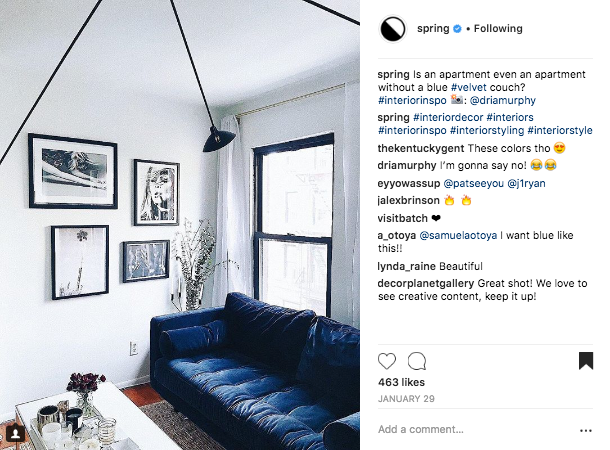Viewport: 610px width, 450px height.
Task: Click the comment speech bubble icon
Action: [x=417, y=361]
